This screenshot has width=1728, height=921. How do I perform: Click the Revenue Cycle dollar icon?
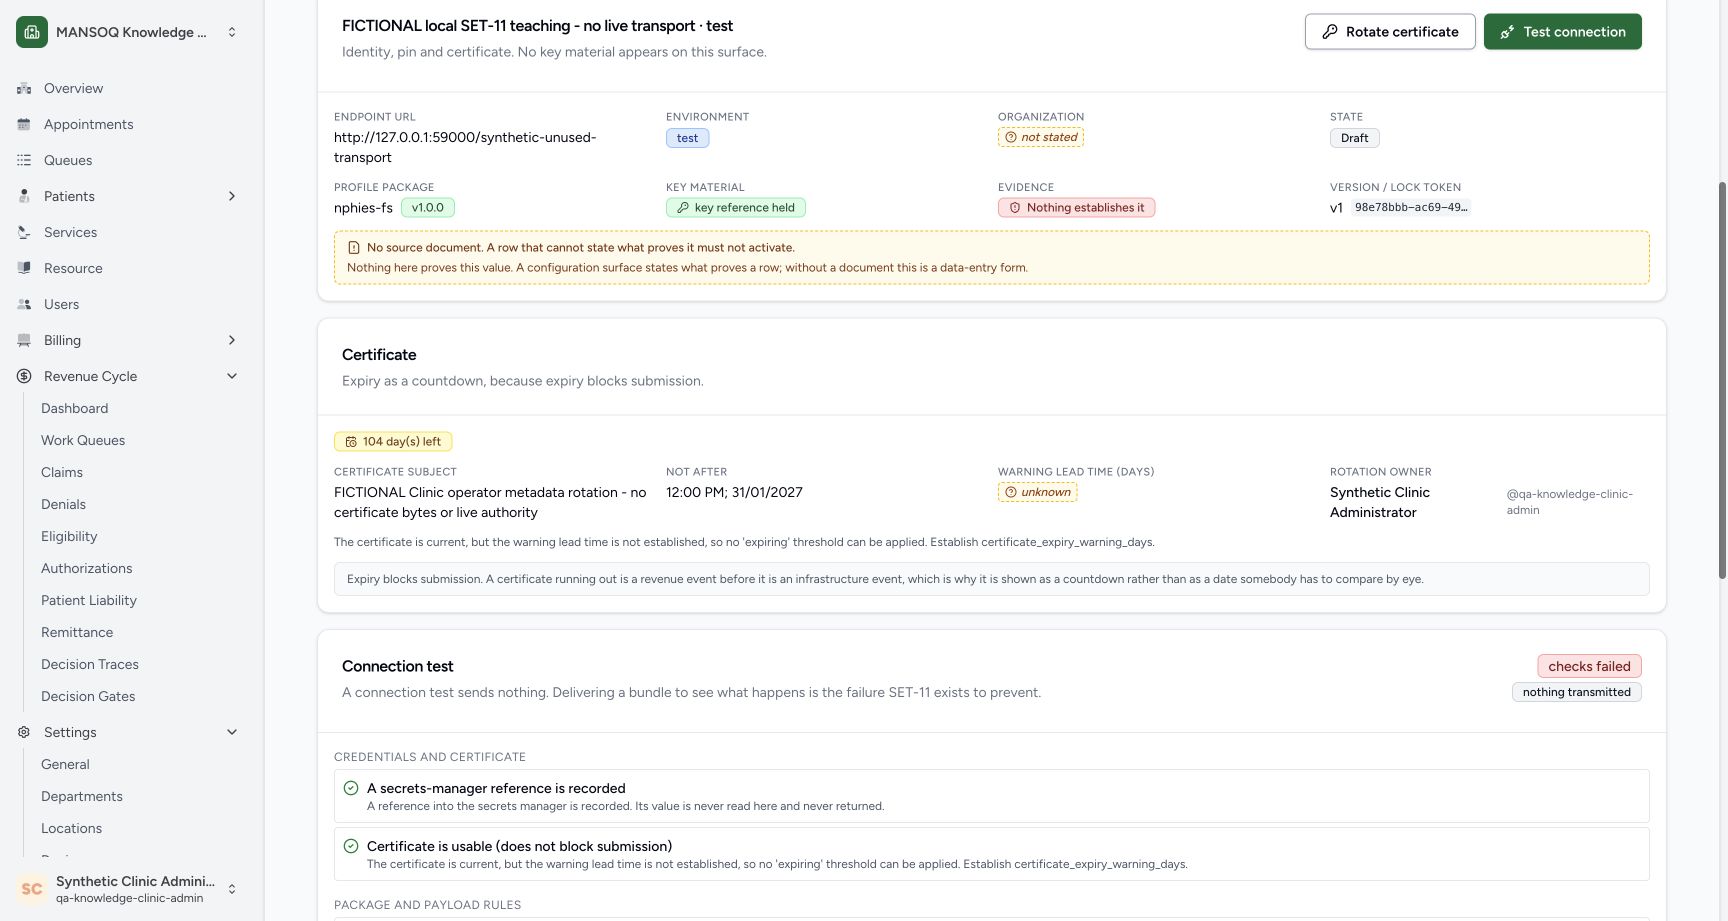tap(24, 376)
